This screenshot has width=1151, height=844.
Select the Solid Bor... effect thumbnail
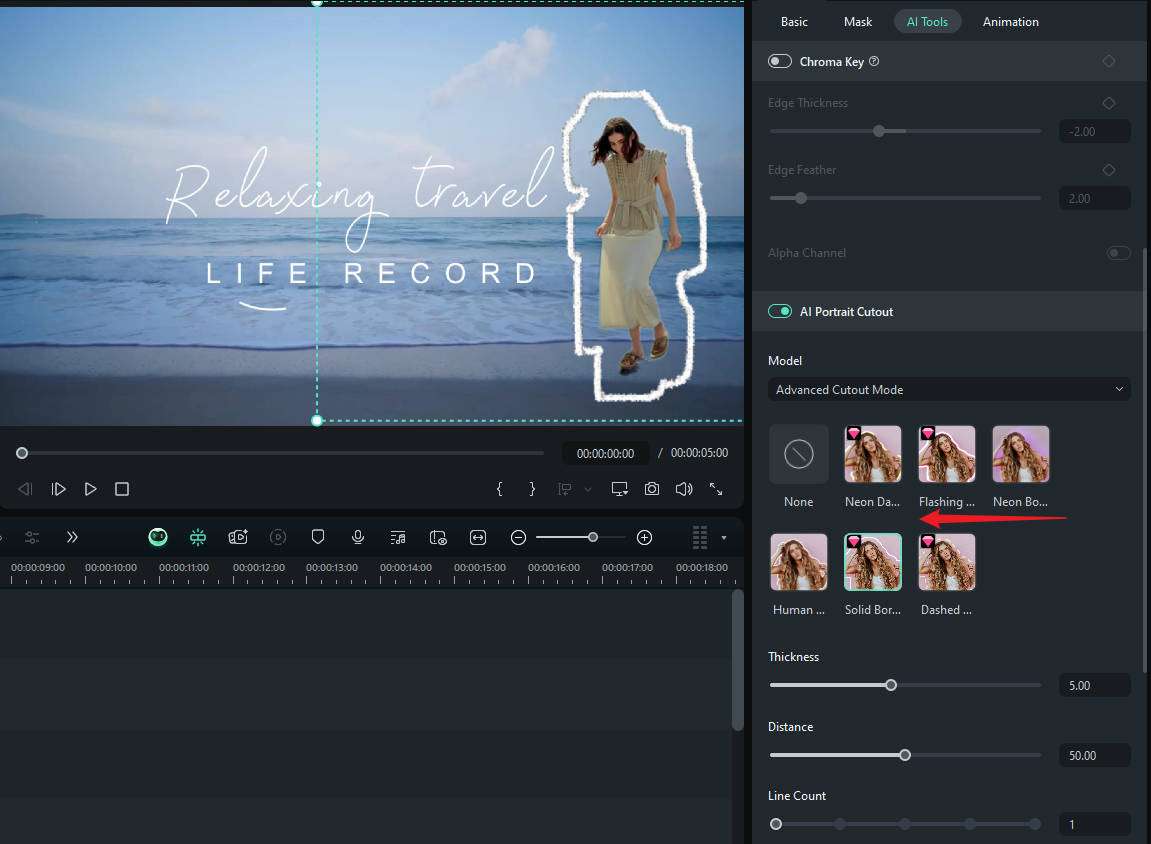[873, 562]
